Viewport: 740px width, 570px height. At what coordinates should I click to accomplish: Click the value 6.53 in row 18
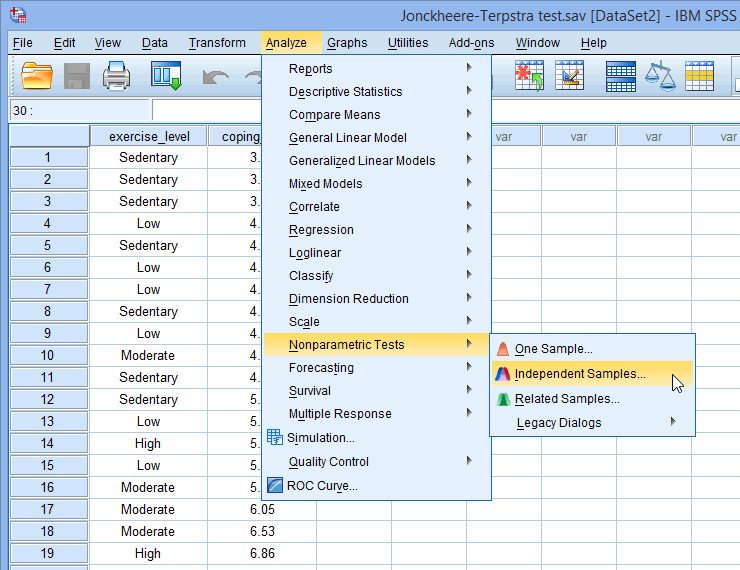262,531
